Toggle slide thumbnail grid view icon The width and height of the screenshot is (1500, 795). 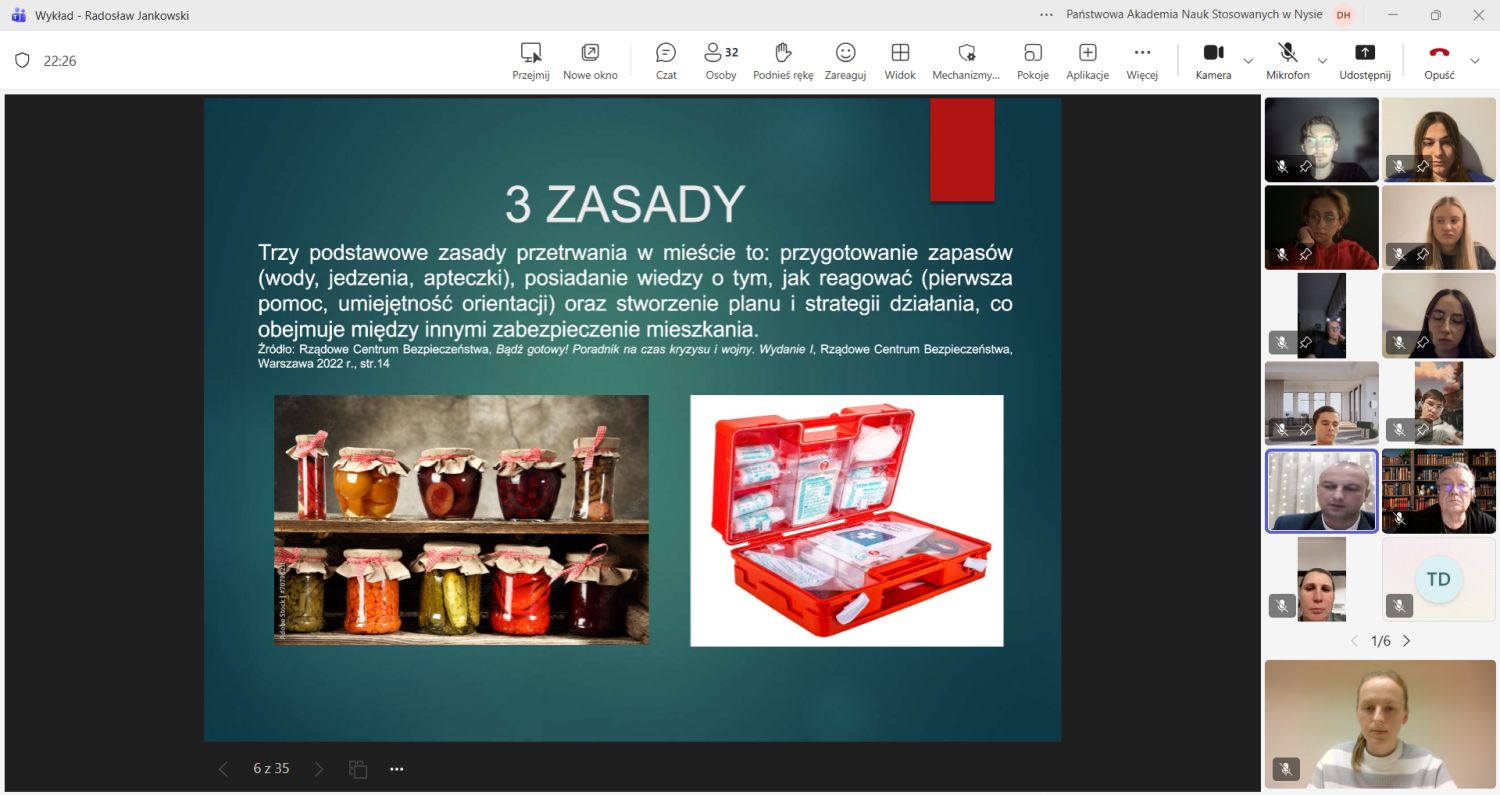(358, 769)
